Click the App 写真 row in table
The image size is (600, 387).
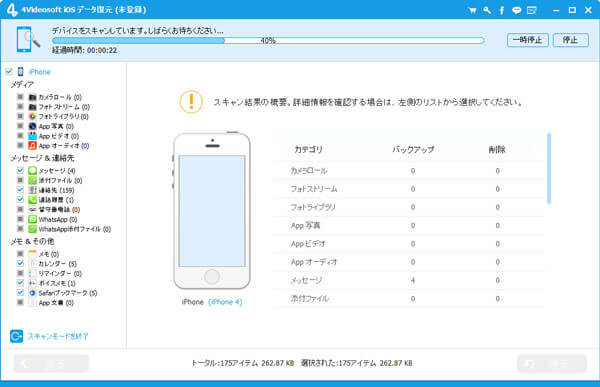[x=408, y=225]
